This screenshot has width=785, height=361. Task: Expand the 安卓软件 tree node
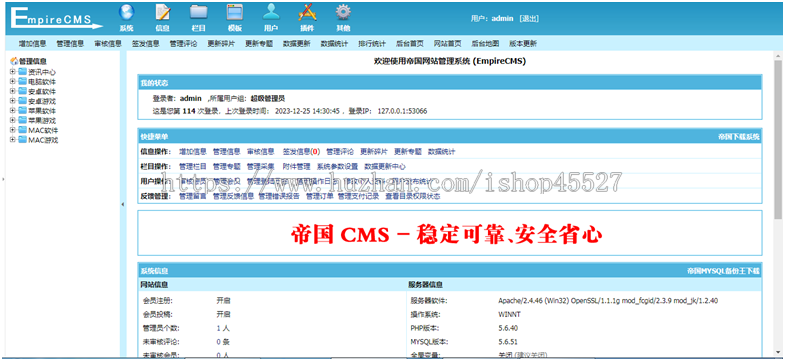tap(13, 91)
